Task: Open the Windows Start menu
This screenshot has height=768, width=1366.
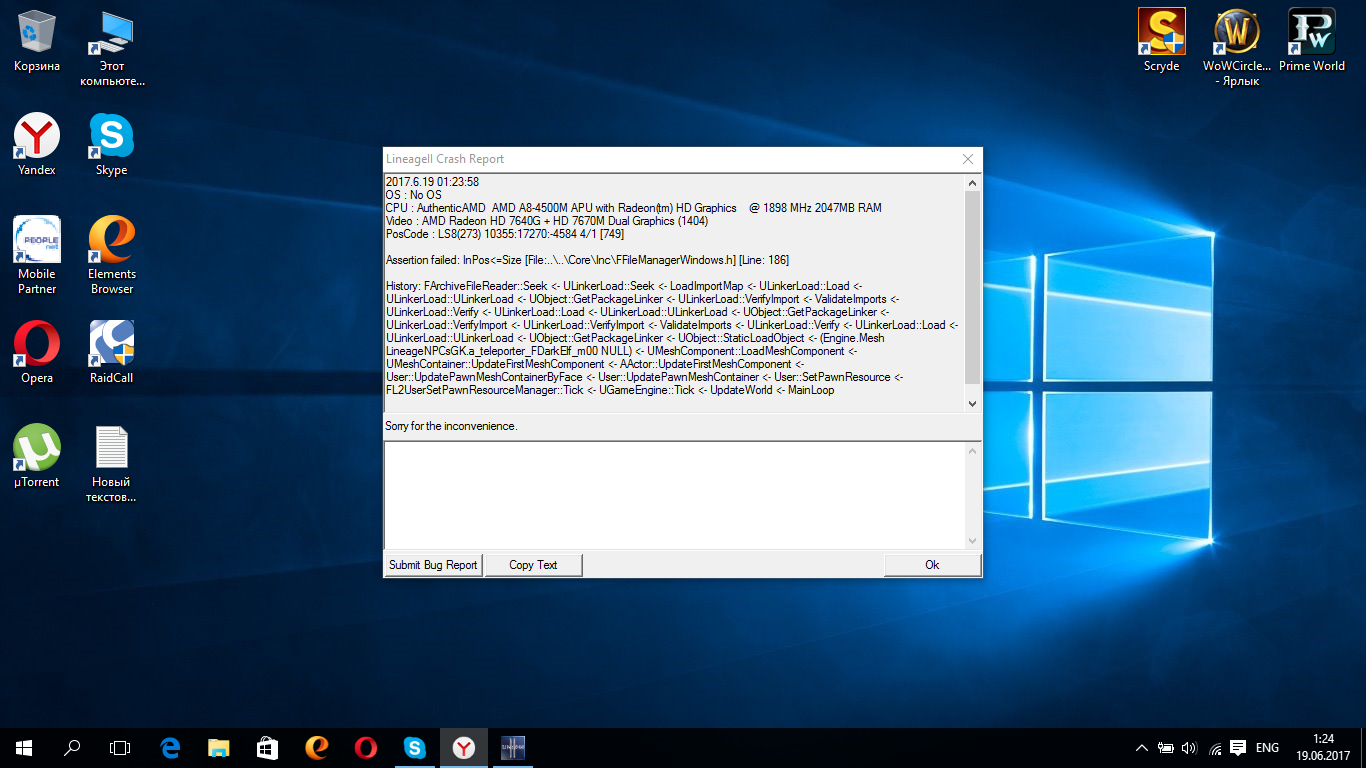Action: 24,748
